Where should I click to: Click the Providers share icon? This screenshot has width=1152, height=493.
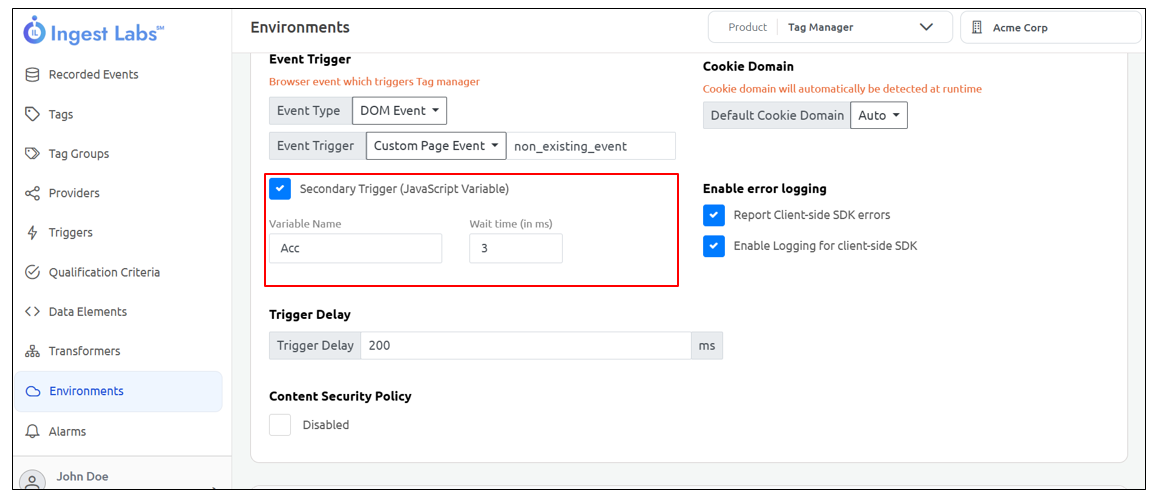pos(32,193)
